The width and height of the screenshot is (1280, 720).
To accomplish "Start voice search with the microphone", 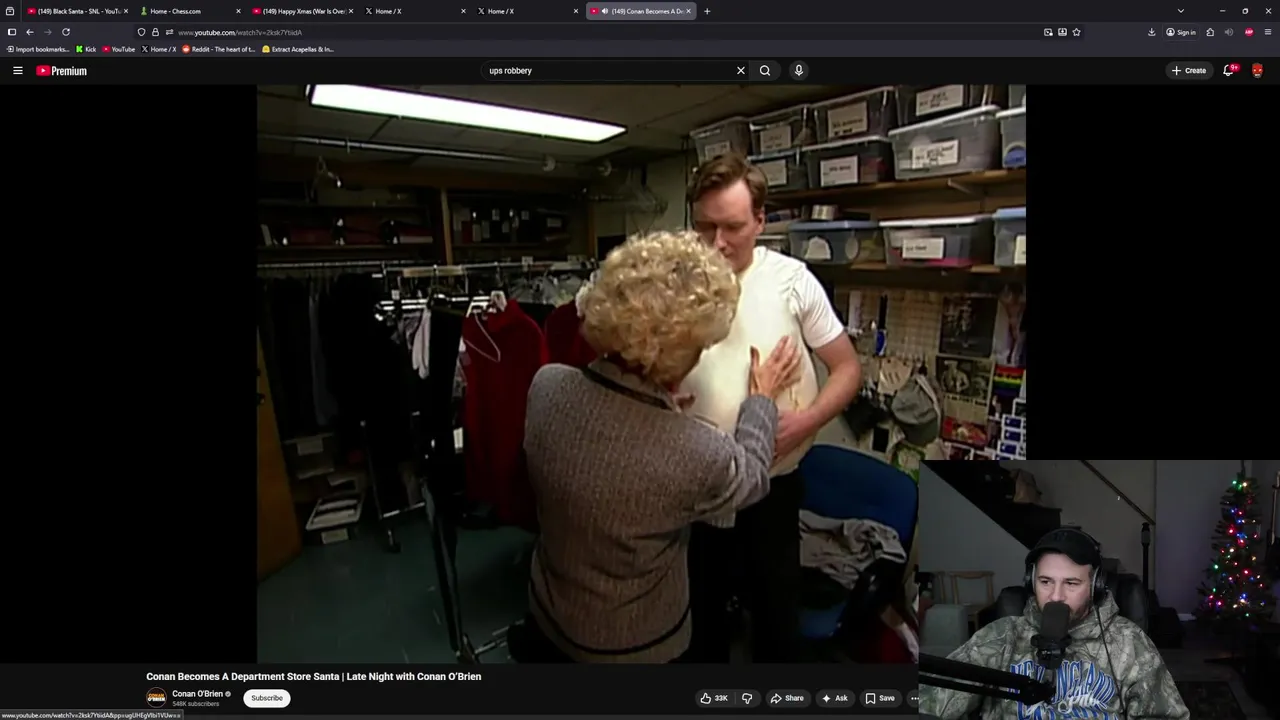I will [x=798, y=71].
